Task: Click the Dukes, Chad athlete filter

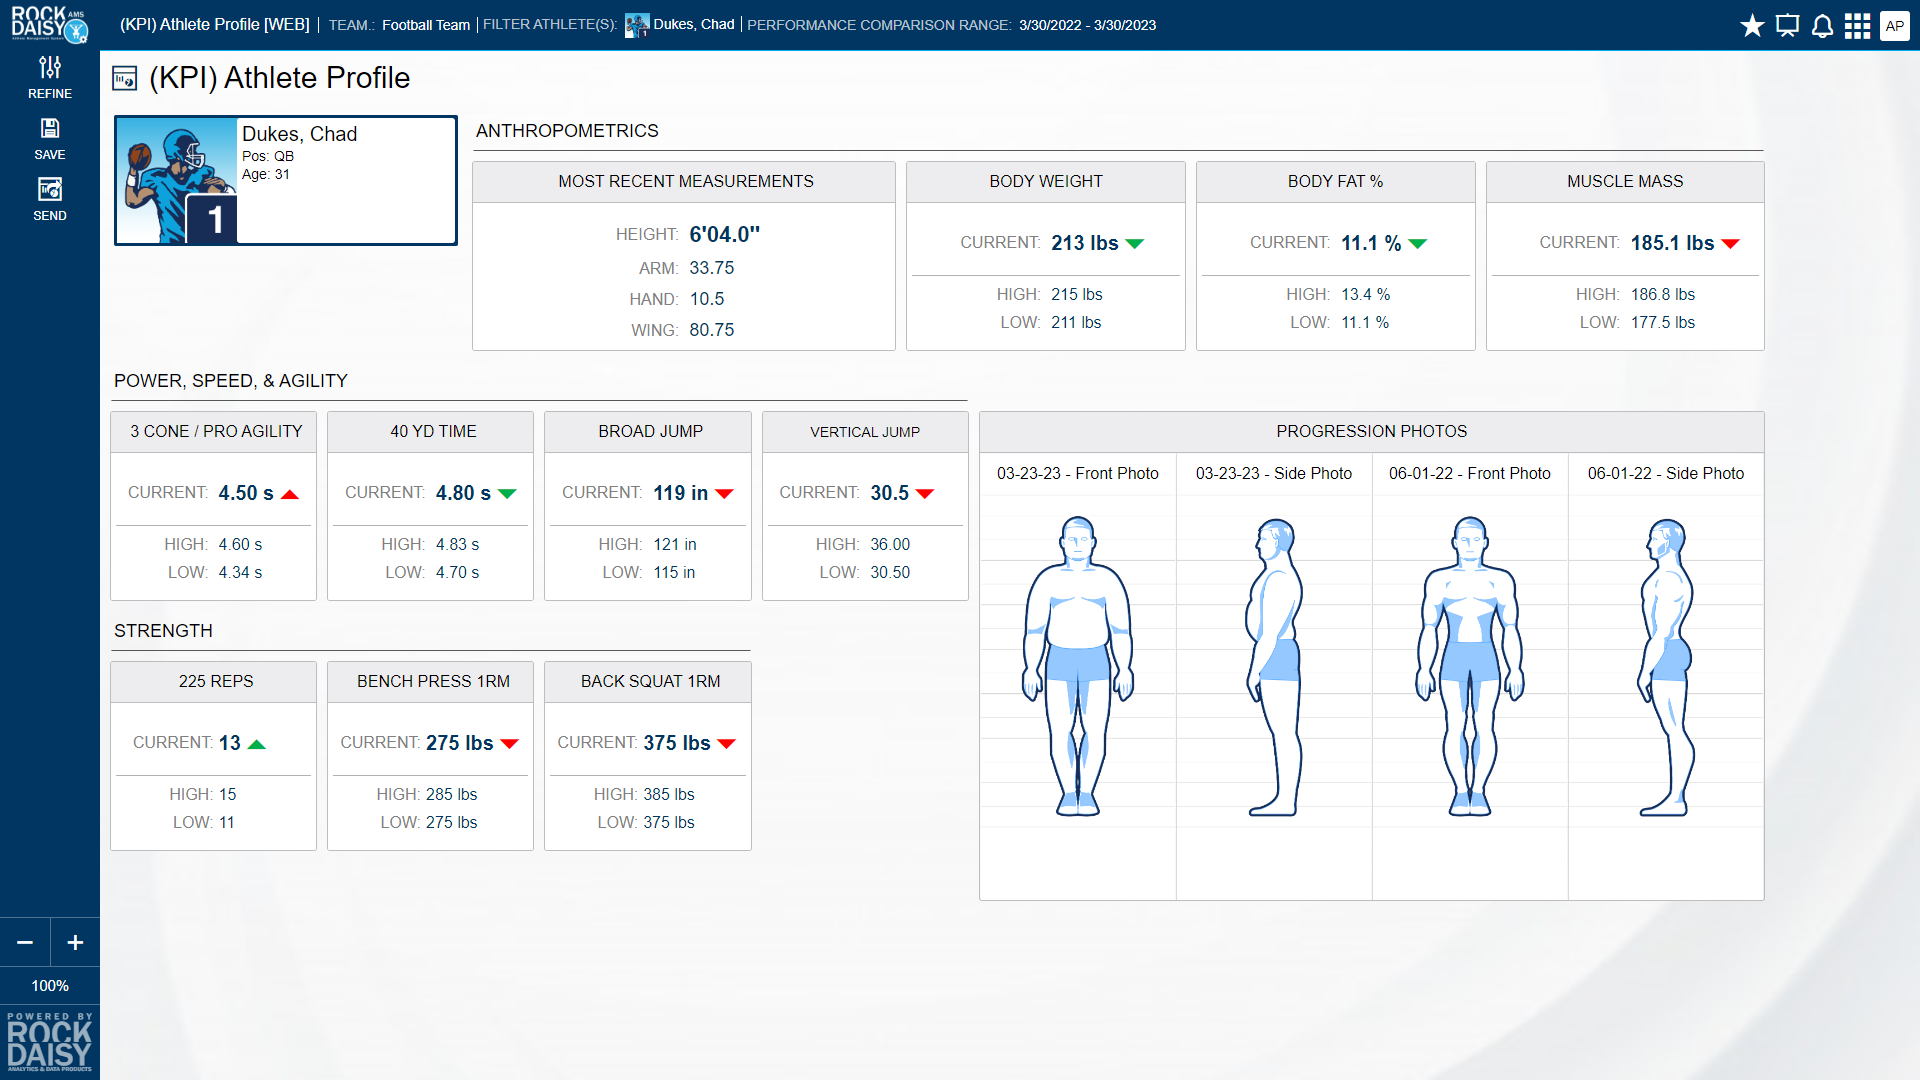Action: (692, 25)
